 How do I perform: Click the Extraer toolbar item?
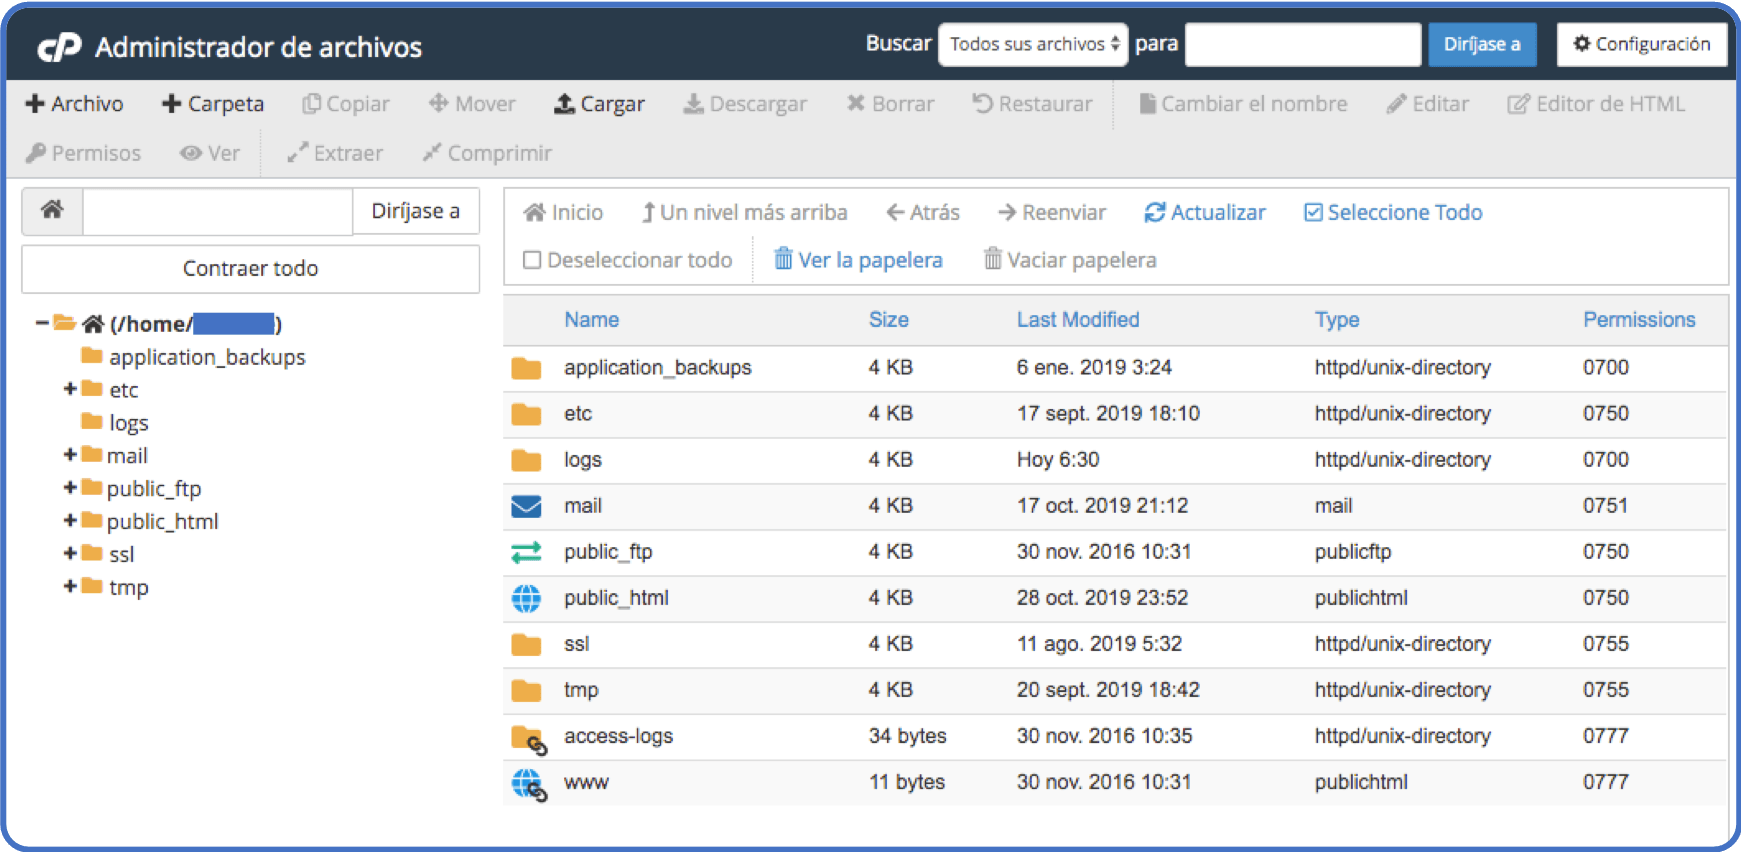pos(335,153)
